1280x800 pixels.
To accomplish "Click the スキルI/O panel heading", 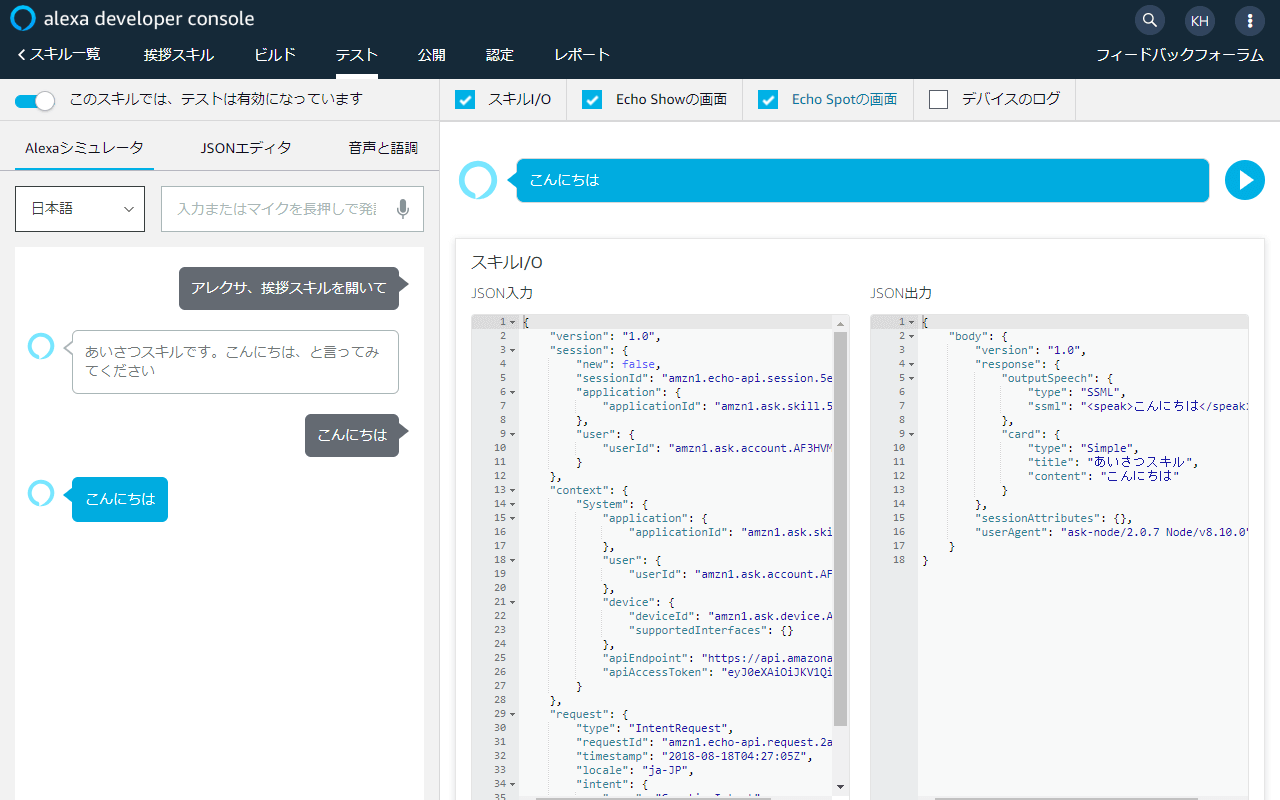I will coord(507,262).
